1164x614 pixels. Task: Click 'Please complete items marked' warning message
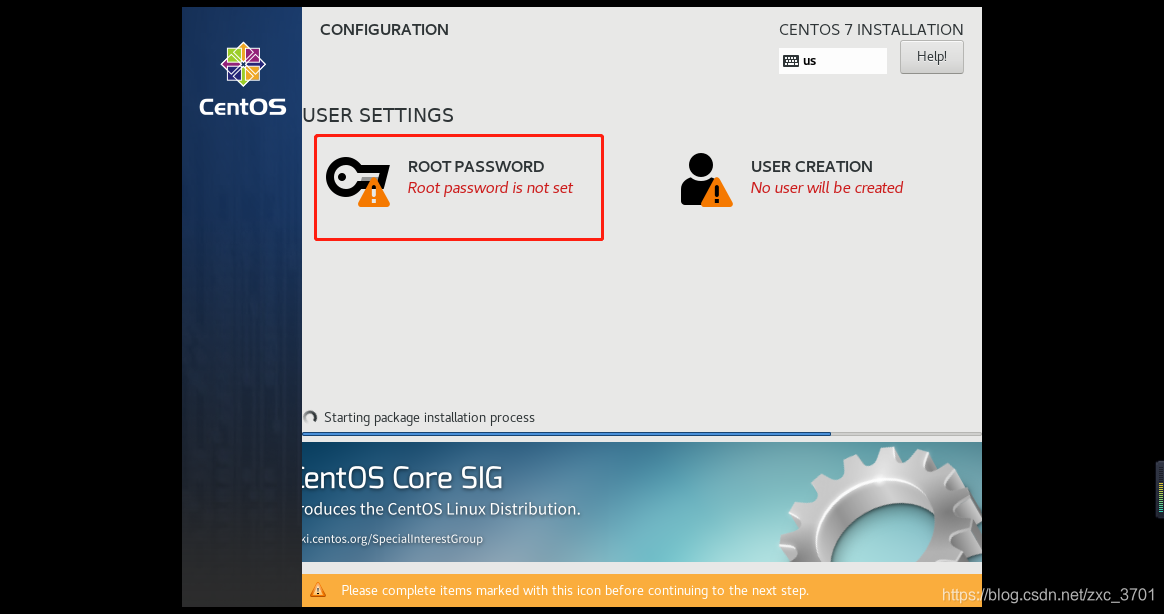click(x=575, y=590)
